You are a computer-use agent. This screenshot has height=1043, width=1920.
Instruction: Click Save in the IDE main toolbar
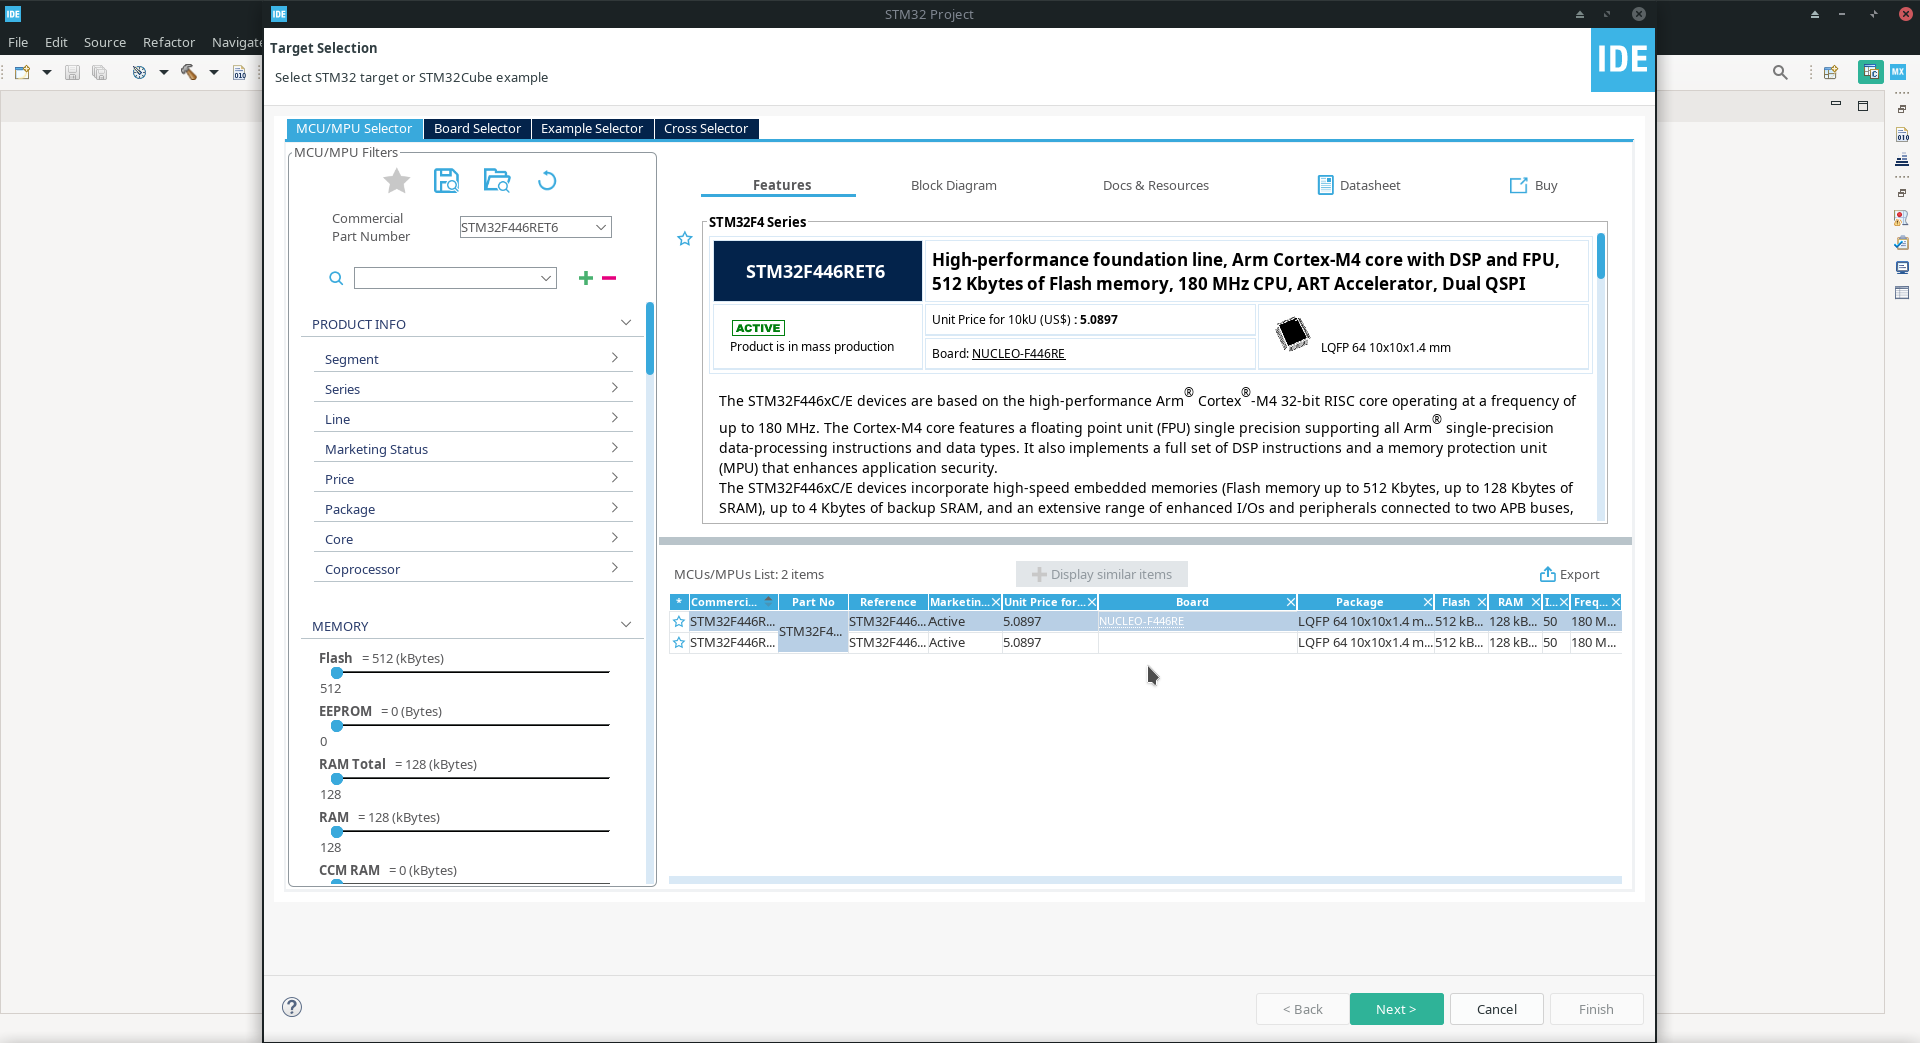tap(72, 72)
